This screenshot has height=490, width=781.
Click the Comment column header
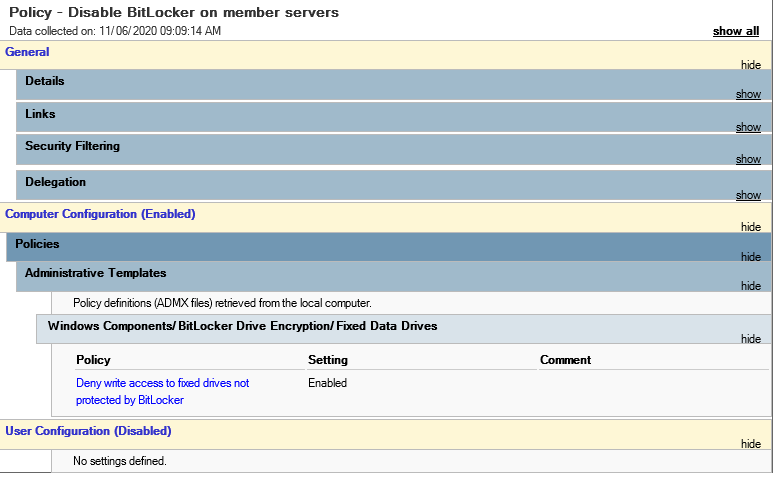pos(565,360)
